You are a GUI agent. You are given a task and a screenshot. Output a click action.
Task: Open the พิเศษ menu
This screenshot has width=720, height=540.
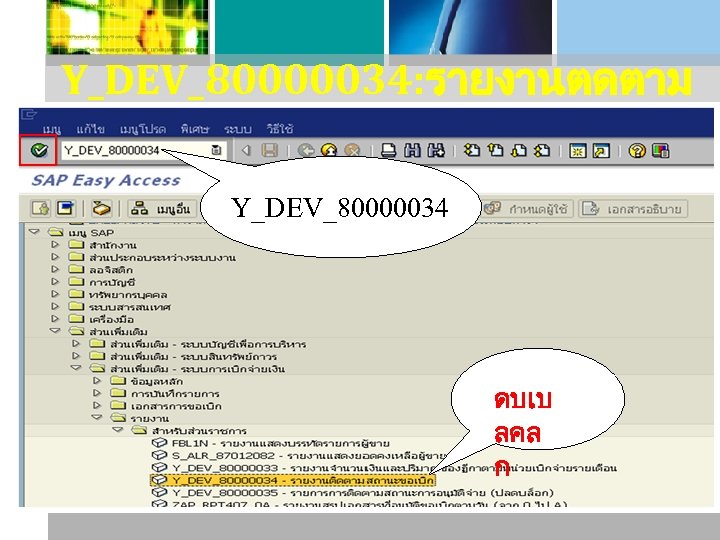coord(195,129)
